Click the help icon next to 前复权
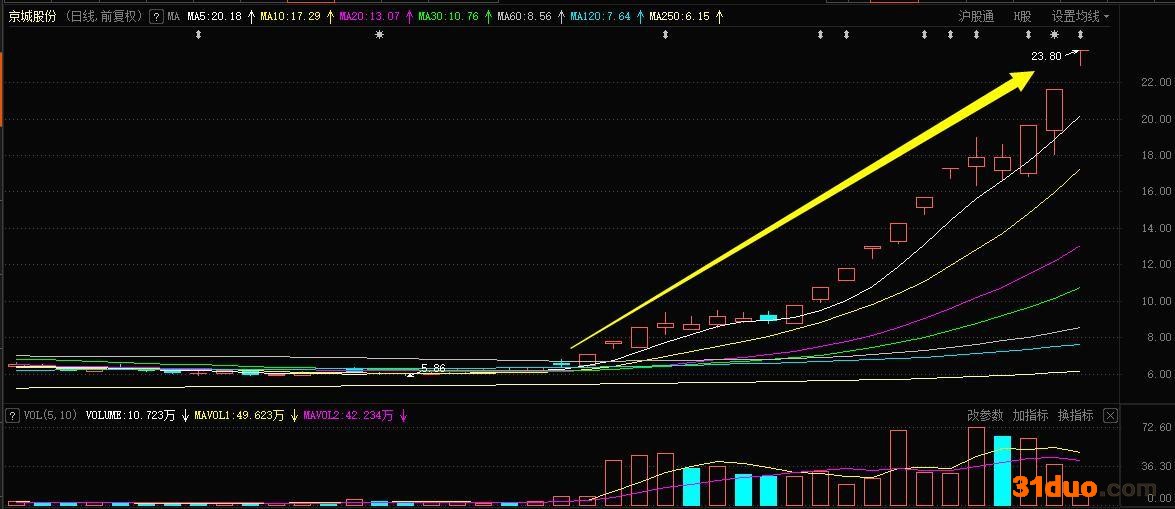 [155, 17]
